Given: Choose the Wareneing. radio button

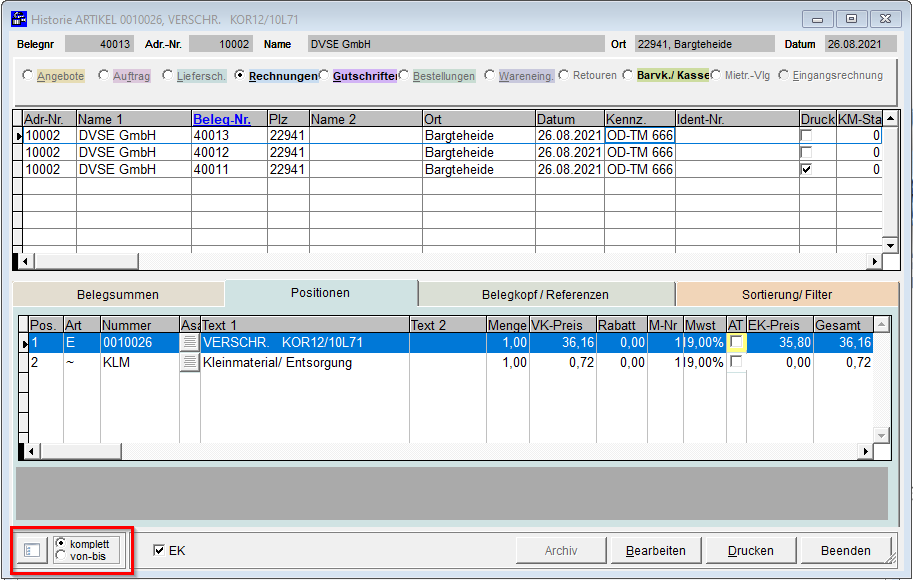Looking at the screenshot, I should pos(490,75).
